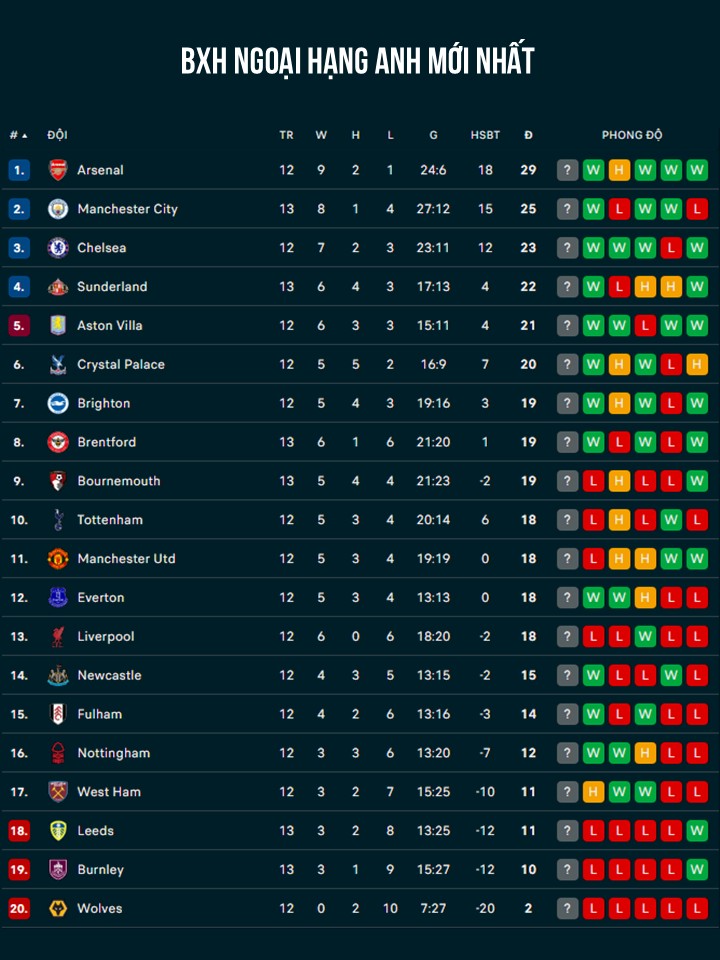Sort standings by the HSBT column header
The height and width of the screenshot is (960, 720).
[485, 135]
